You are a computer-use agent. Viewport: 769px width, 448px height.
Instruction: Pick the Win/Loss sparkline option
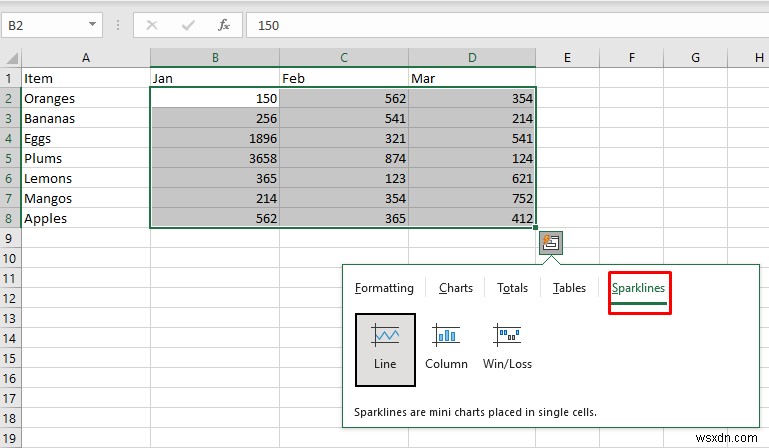pos(507,347)
